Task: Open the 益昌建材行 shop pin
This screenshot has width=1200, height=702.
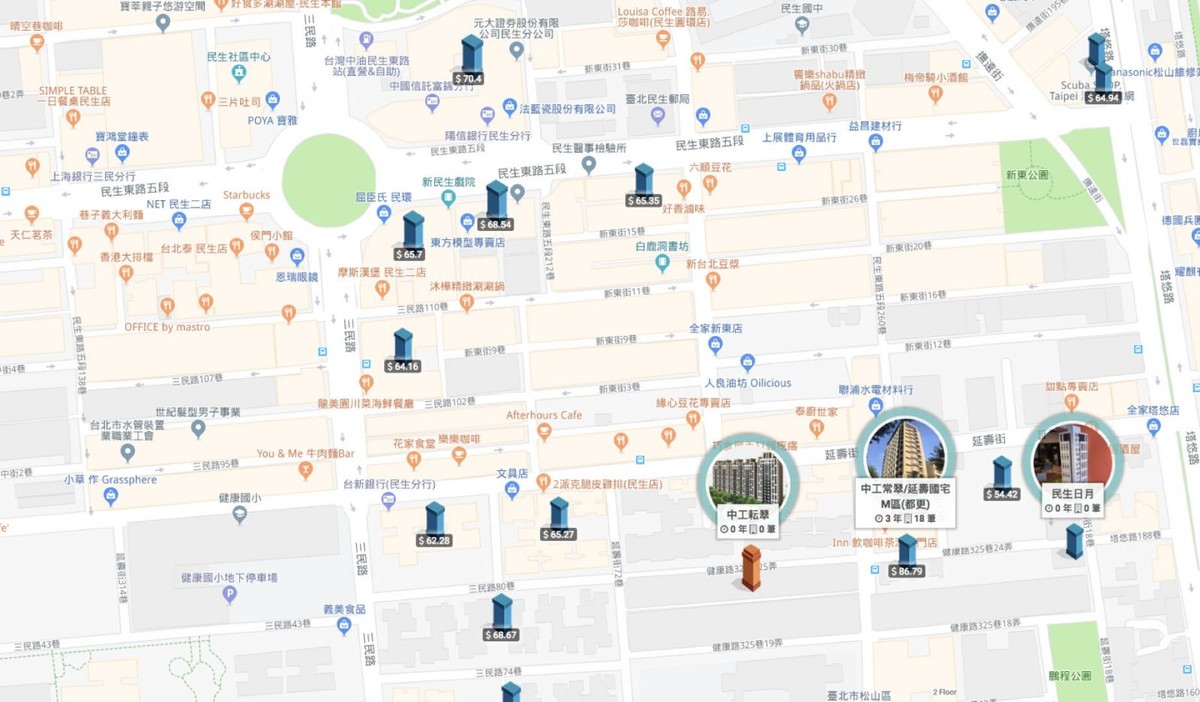Action: pos(875,142)
